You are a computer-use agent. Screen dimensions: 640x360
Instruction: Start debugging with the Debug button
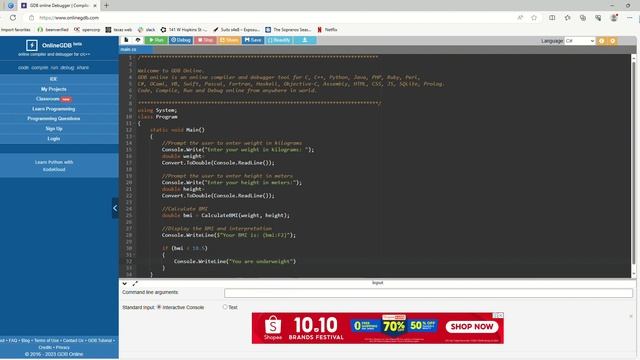pyautogui.click(x=181, y=40)
